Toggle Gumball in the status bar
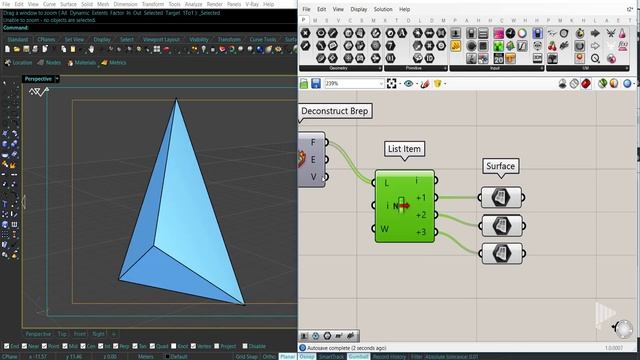This screenshot has height=360, width=640. (x=358, y=357)
